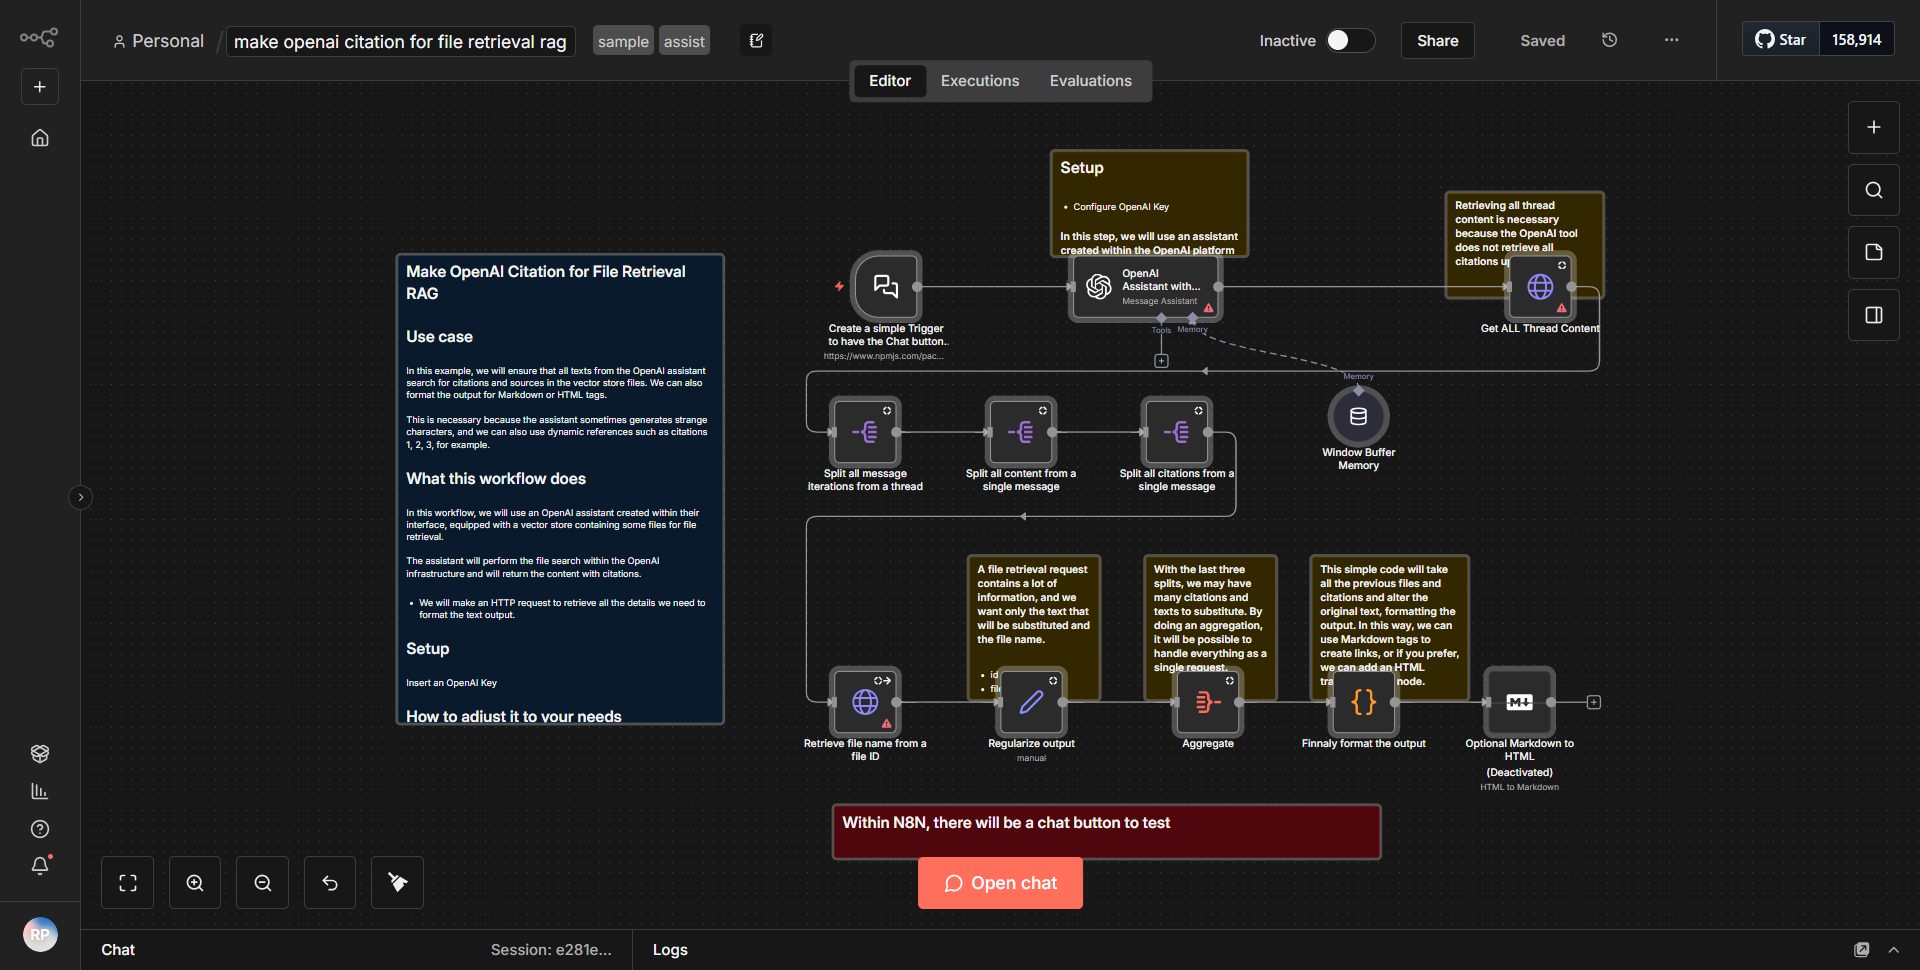Select Split all citations node
The height and width of the screenshot is (970, 1920).
pos(1177,432)
